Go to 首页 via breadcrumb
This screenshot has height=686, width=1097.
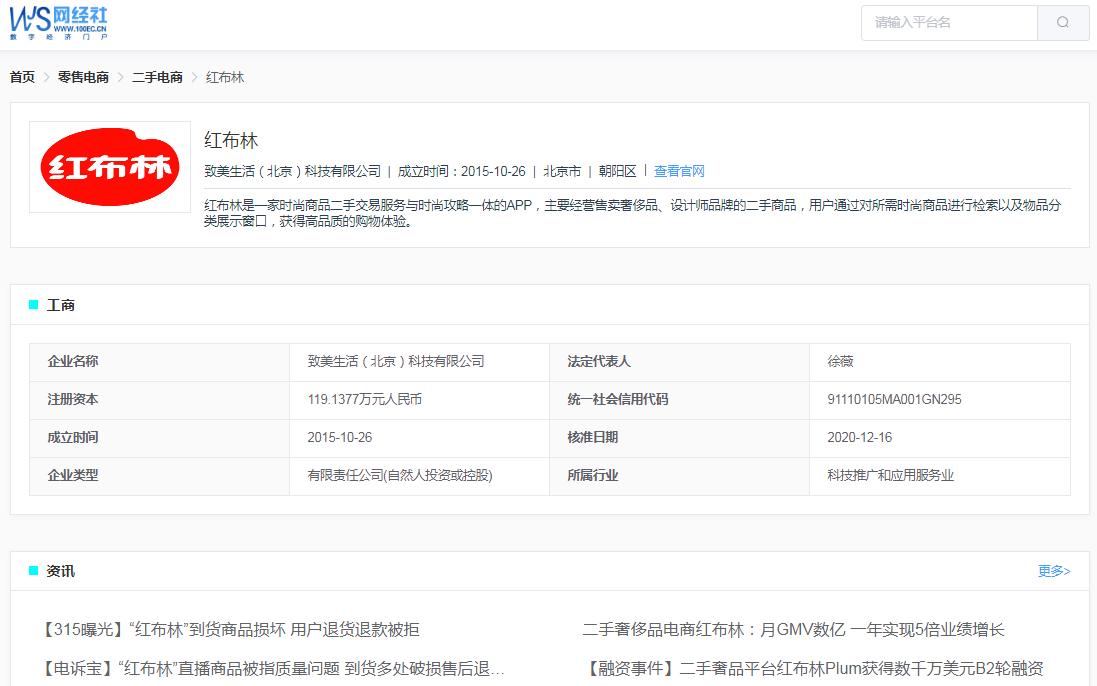pyautogui.click(x=20, y=76)
